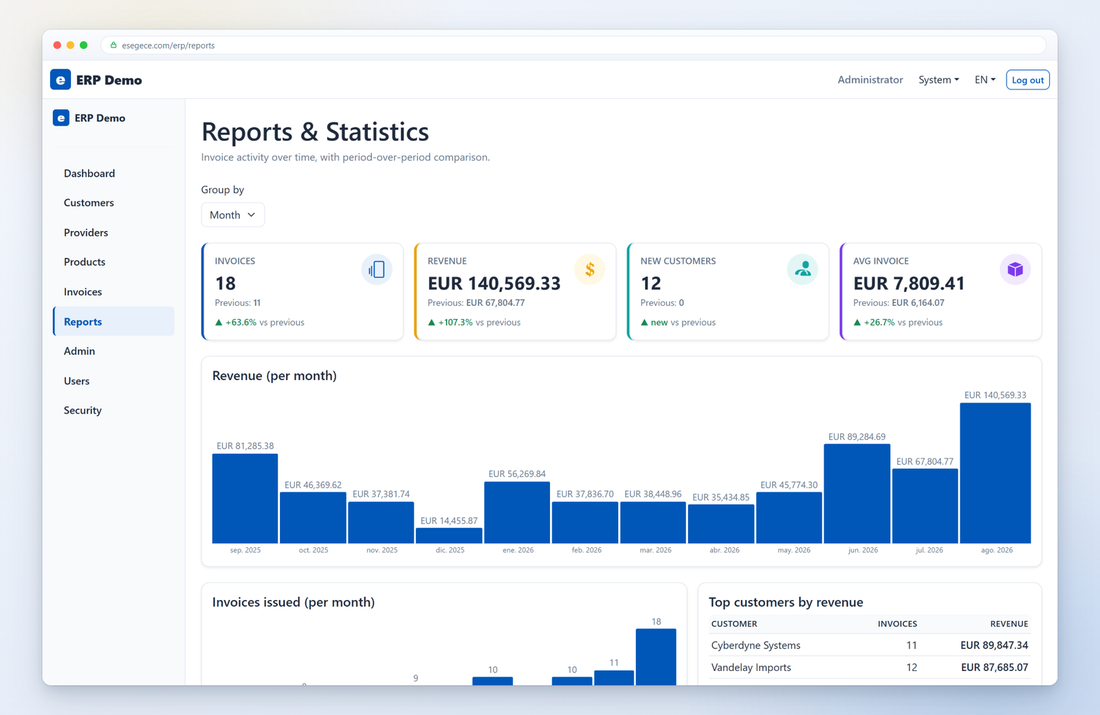Click the +26.7% vs previous indicator
The width and height of the screenshot is (1100, 715).
898,323
